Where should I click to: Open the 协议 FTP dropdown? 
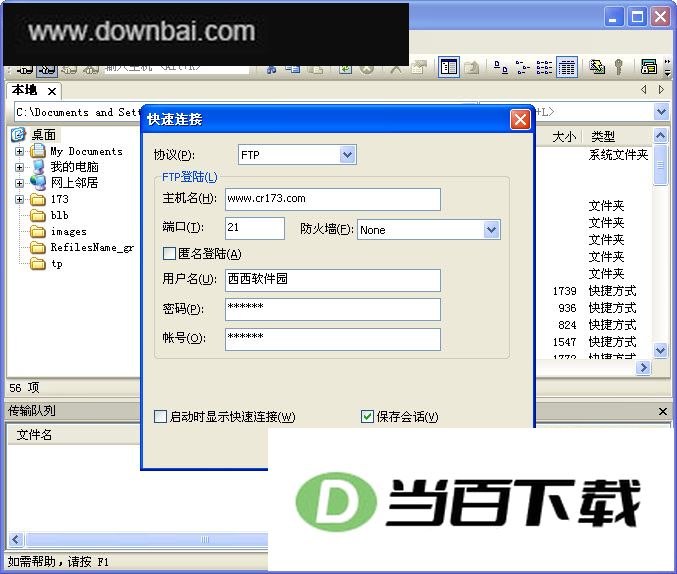click(348, 155)
